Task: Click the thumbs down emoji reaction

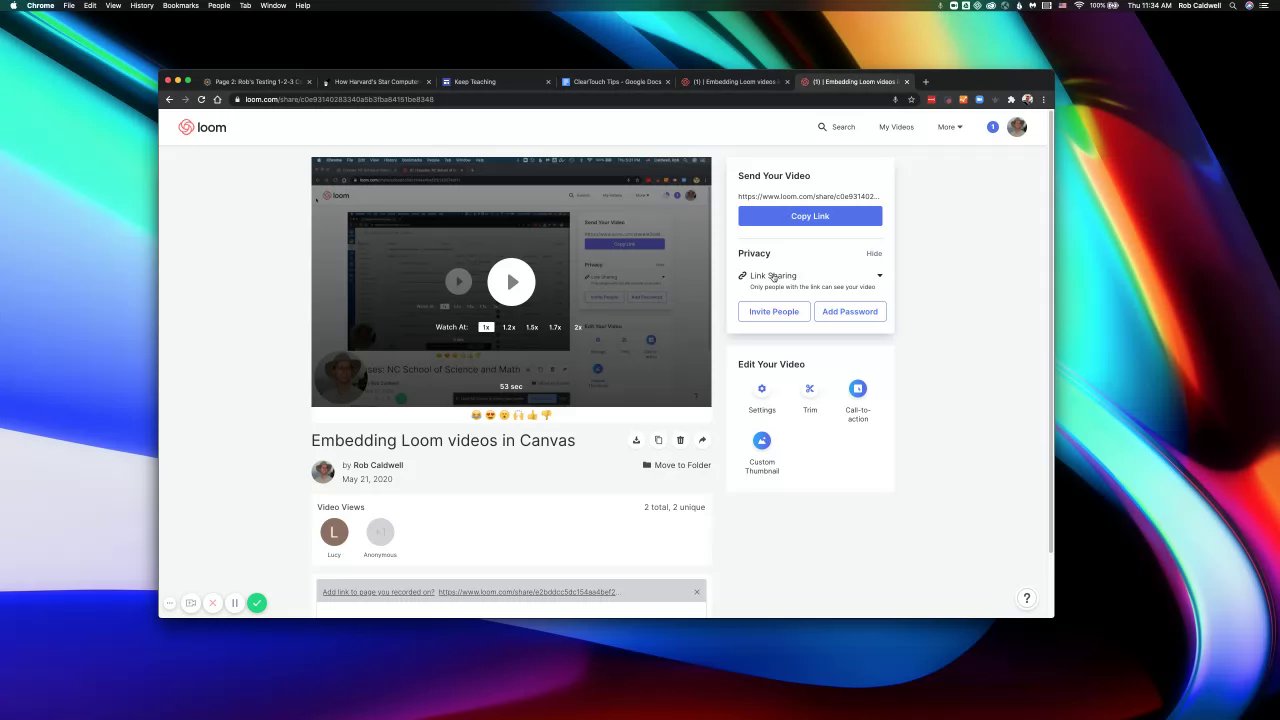Action: click(546, 415)
